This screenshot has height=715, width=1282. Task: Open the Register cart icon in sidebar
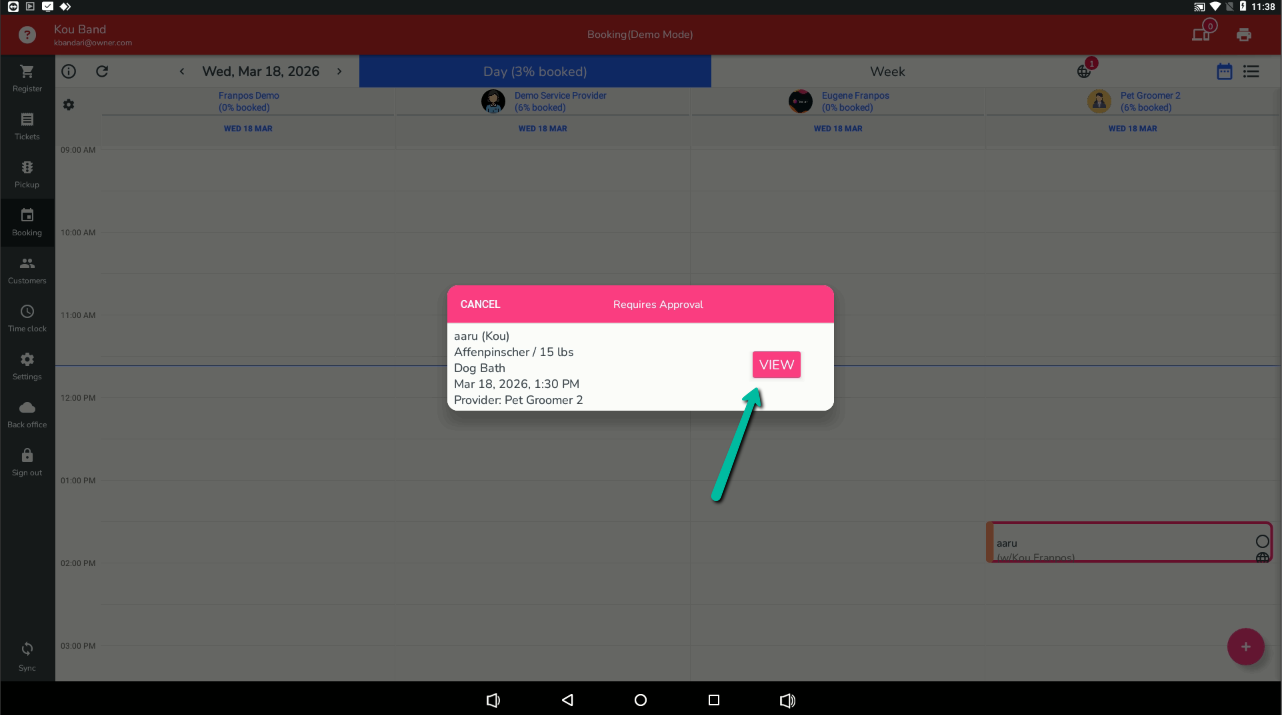(27, 73)
